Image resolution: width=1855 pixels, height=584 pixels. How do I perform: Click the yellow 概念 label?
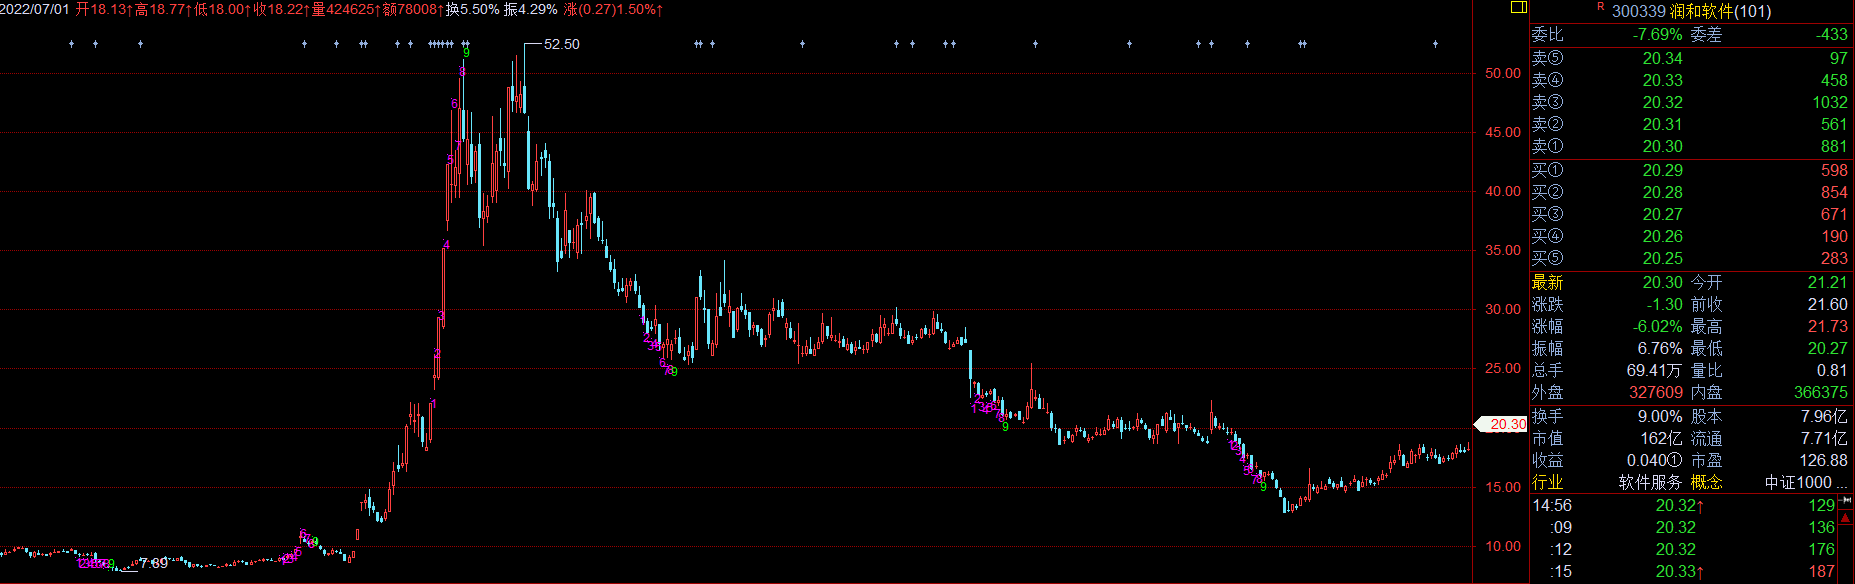(1706, 482)
